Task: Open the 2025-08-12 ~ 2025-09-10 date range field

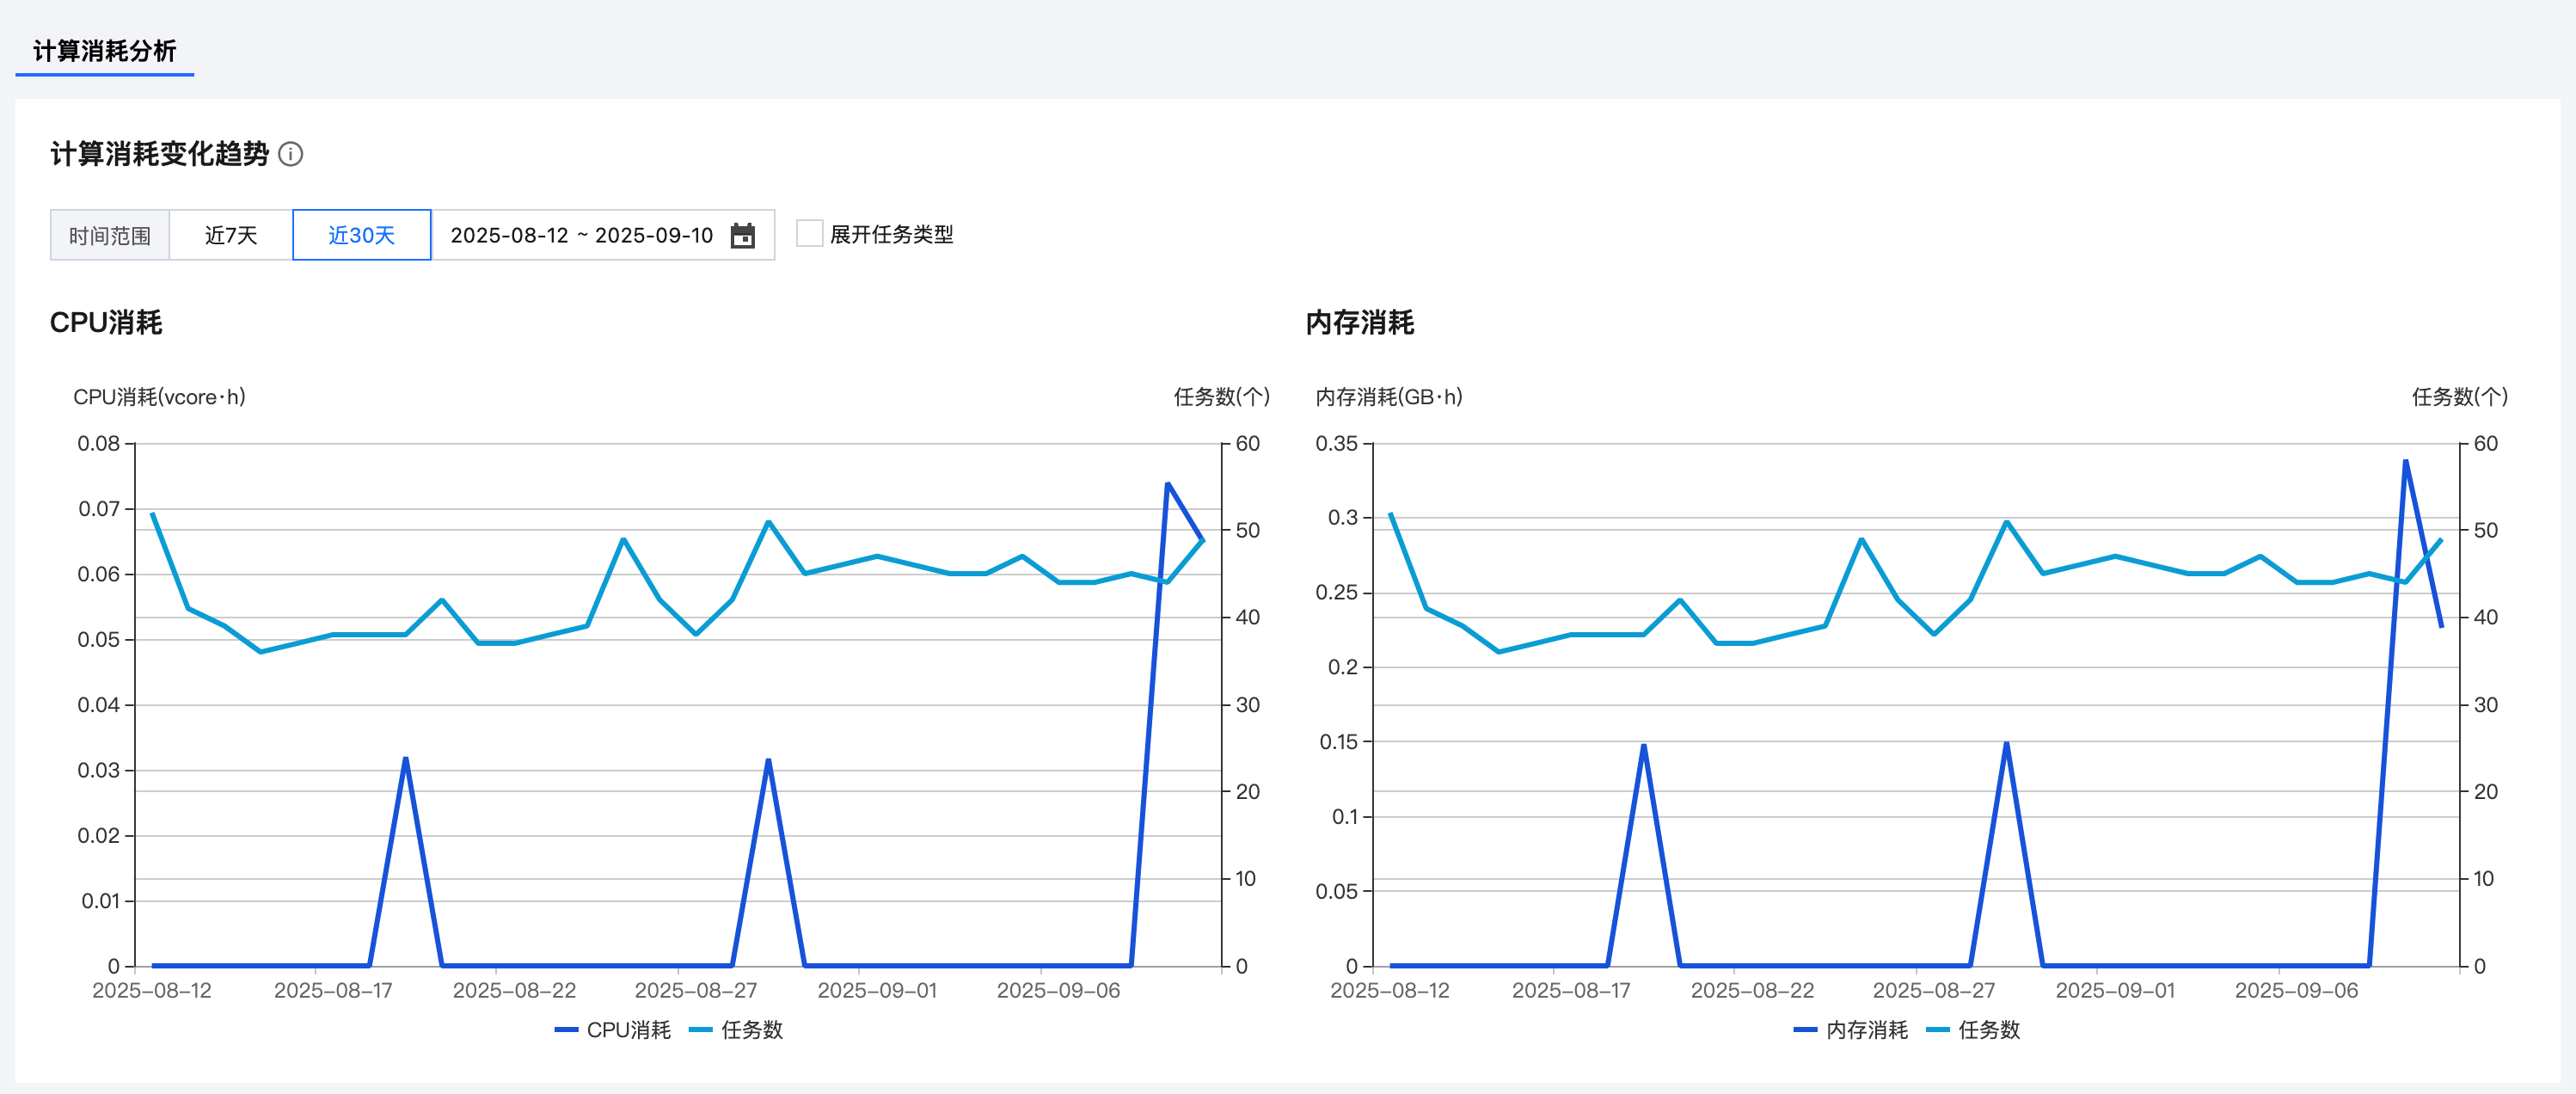Action: (x=581, y=236)
